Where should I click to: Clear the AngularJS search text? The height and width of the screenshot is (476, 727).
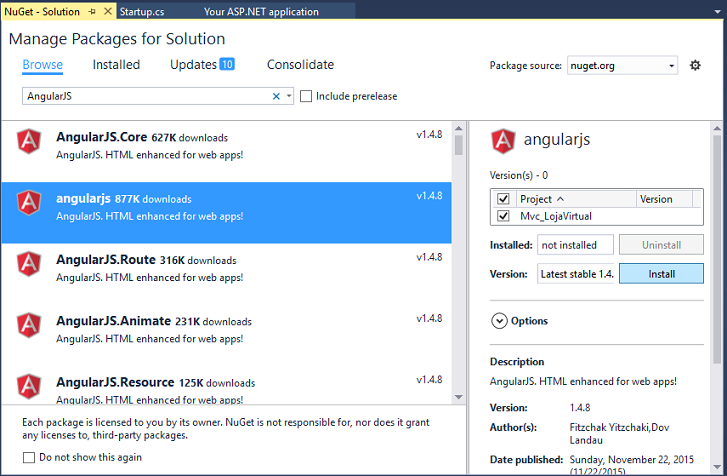[x=276, y=96]
